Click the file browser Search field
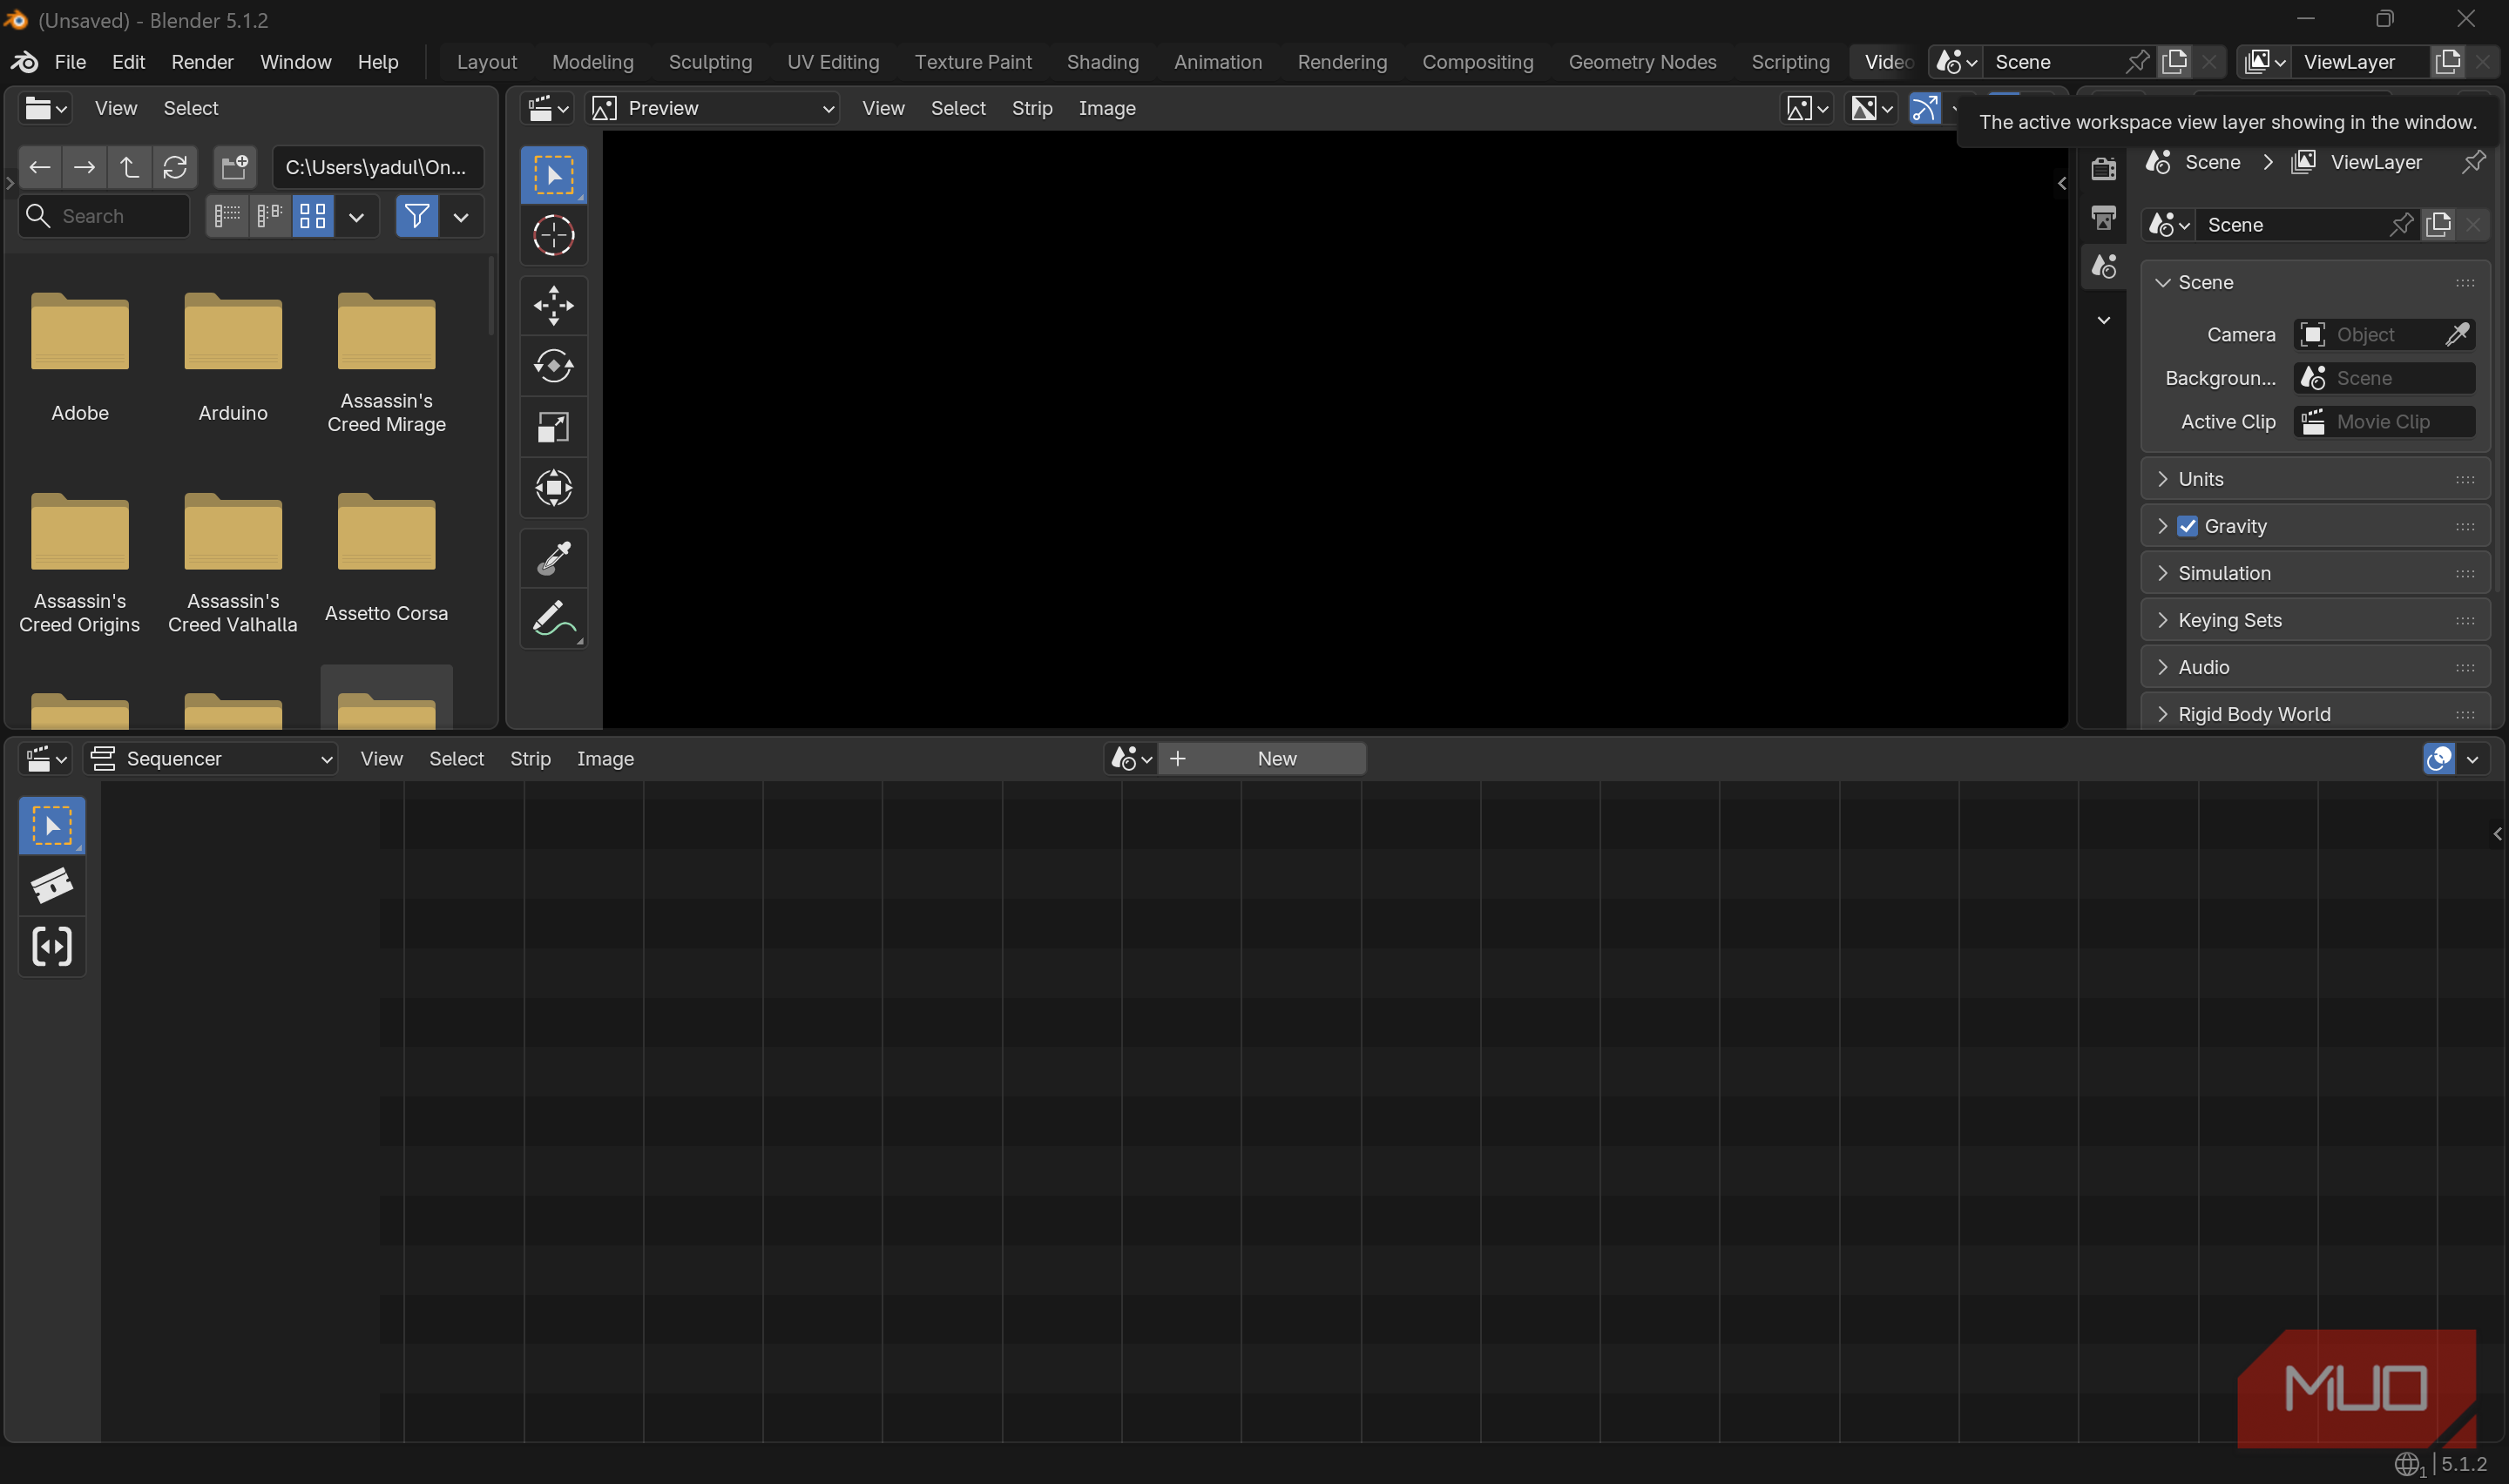The height and width of the screenshot is (1484, 2509). coord(104,216)
